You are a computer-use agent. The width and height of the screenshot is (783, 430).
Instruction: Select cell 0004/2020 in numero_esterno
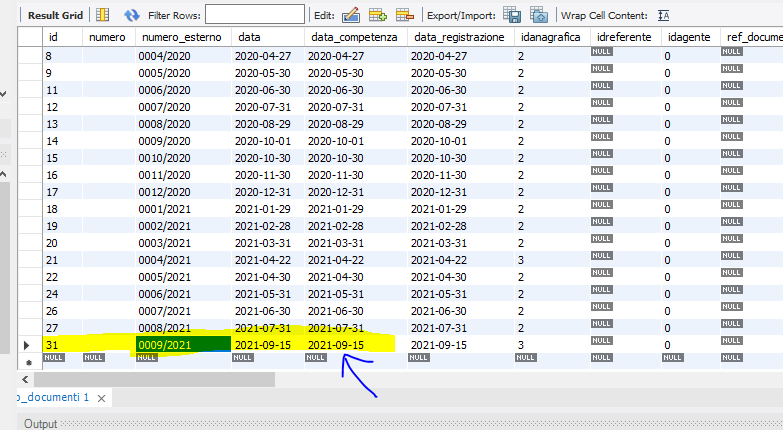183,56
